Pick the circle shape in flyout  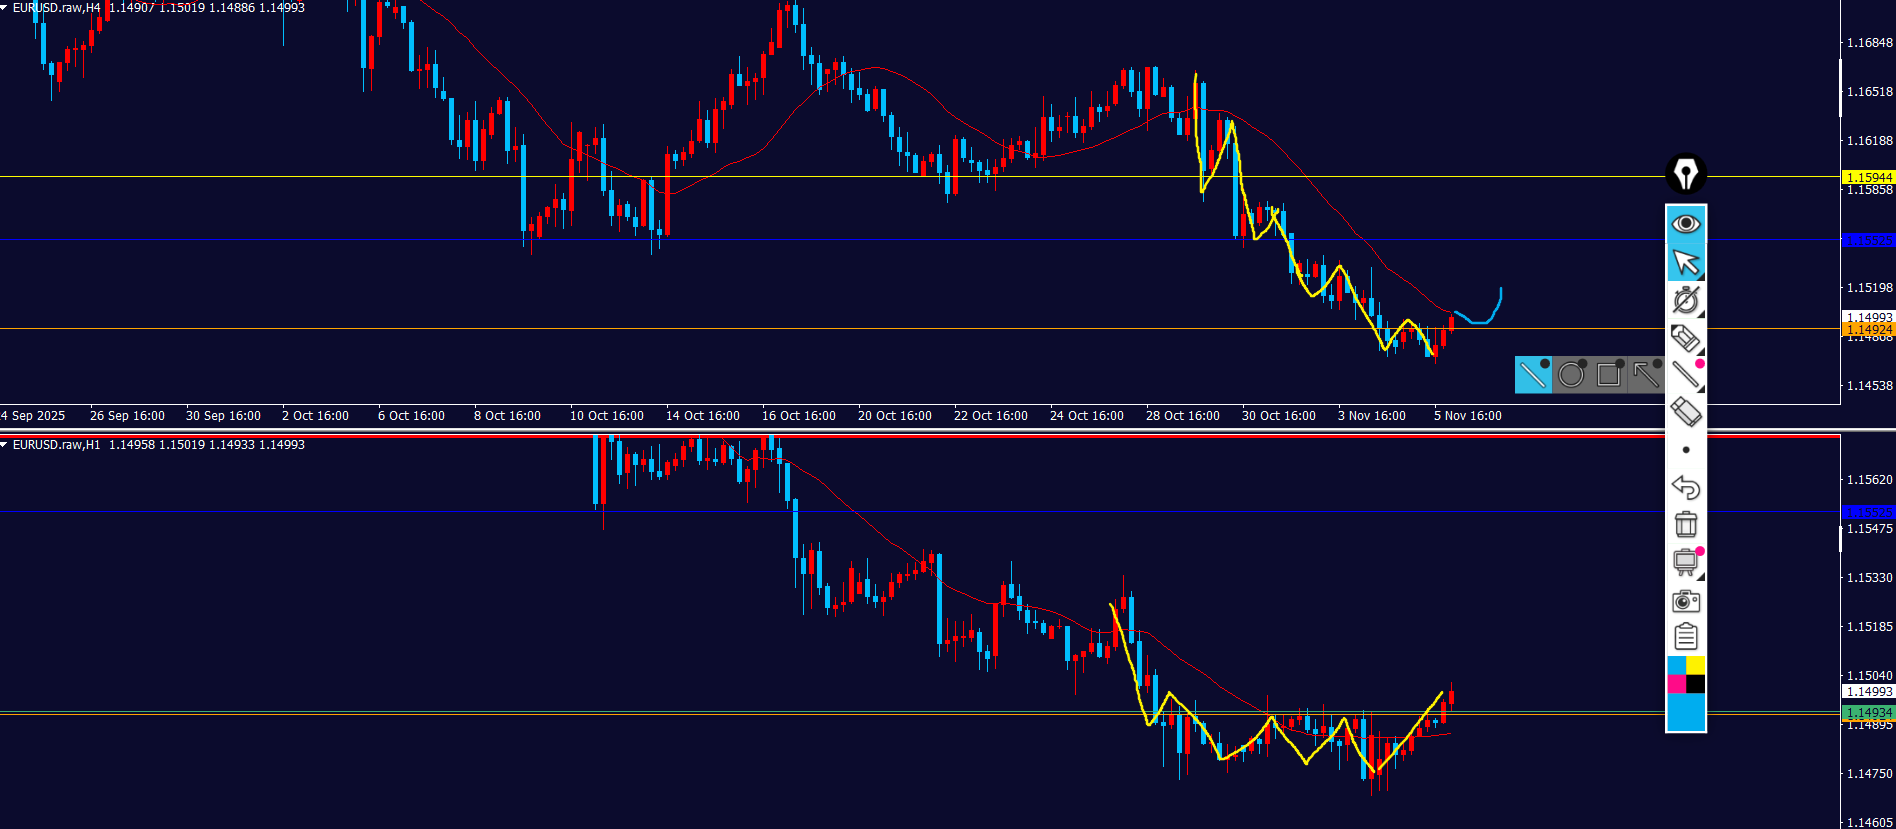(1571, 375)
